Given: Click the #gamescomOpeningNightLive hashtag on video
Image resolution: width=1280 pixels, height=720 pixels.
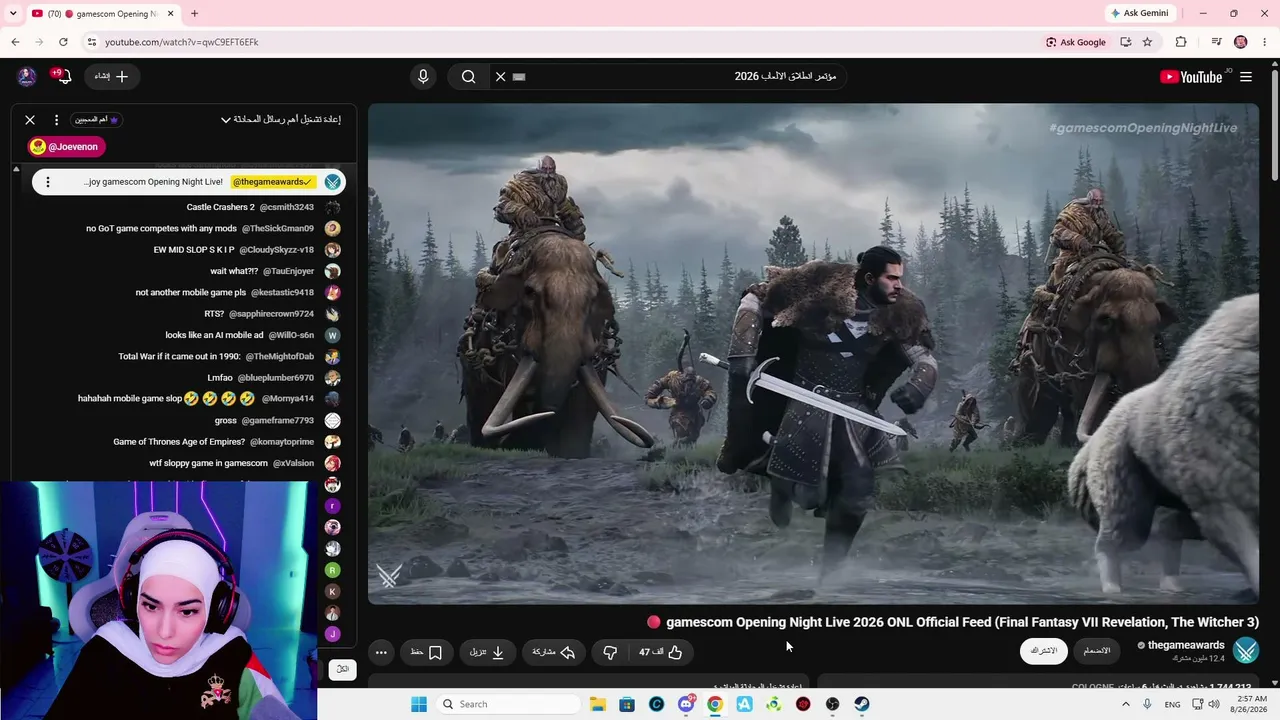Looking at the screenshot, I should pyautogui.click(x=1143, y=128).
